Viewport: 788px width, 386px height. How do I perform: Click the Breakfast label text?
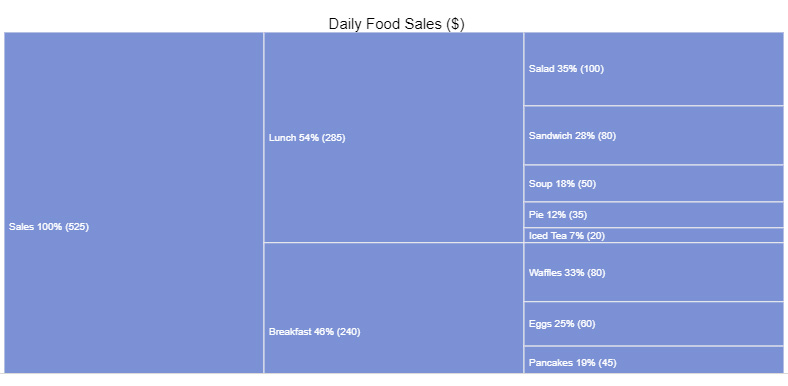[290, 332]
